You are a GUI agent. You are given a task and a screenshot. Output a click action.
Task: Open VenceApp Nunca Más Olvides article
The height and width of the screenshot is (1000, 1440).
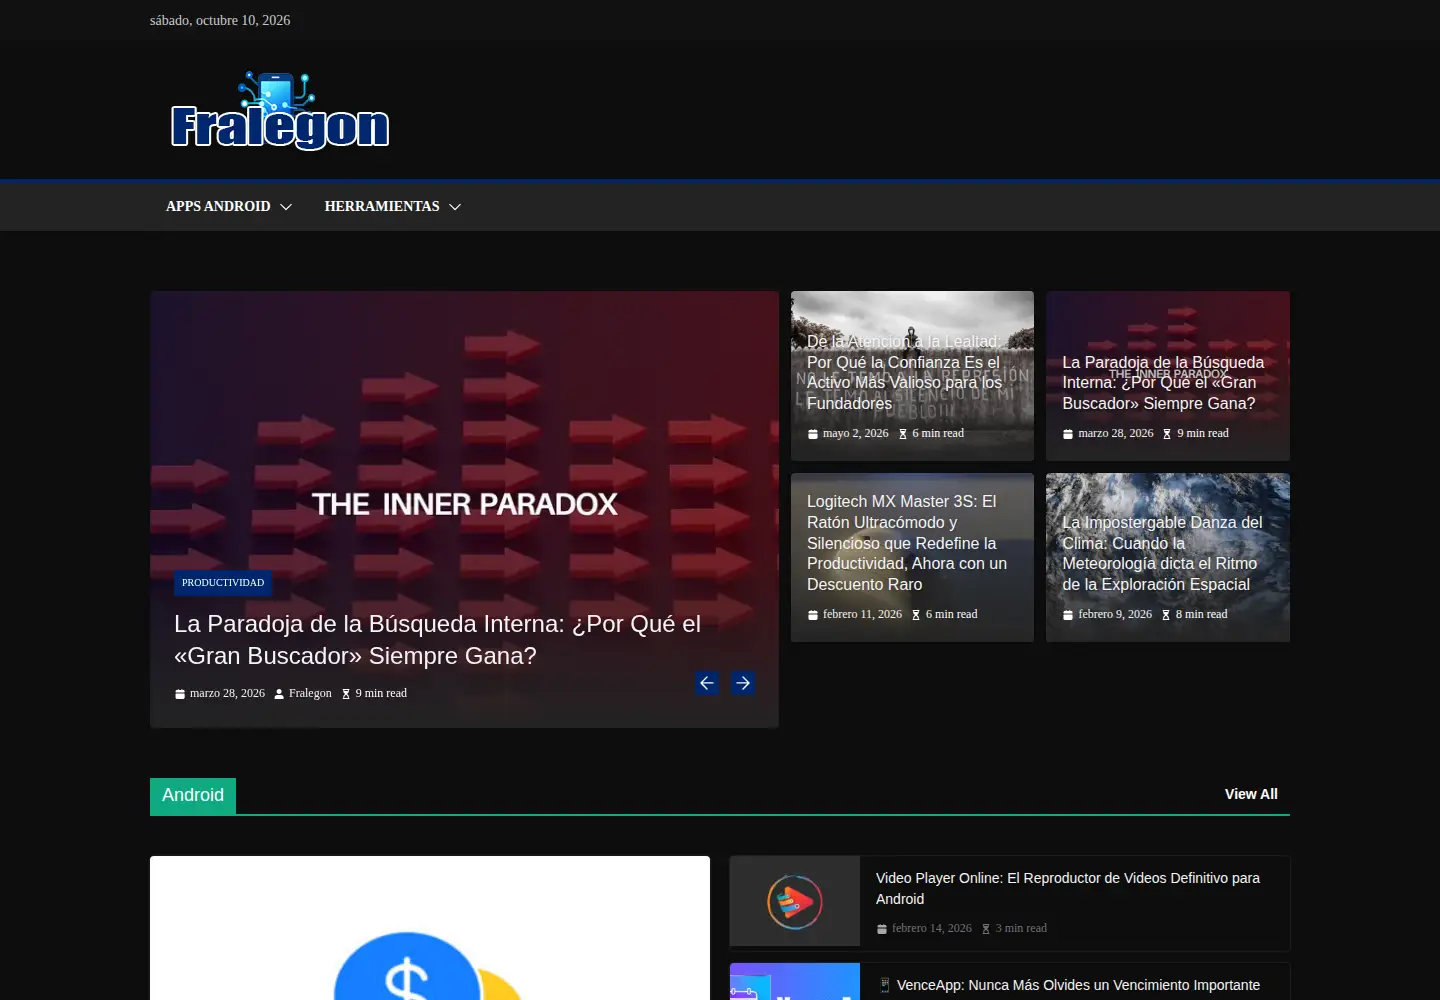pos(1069,985)
